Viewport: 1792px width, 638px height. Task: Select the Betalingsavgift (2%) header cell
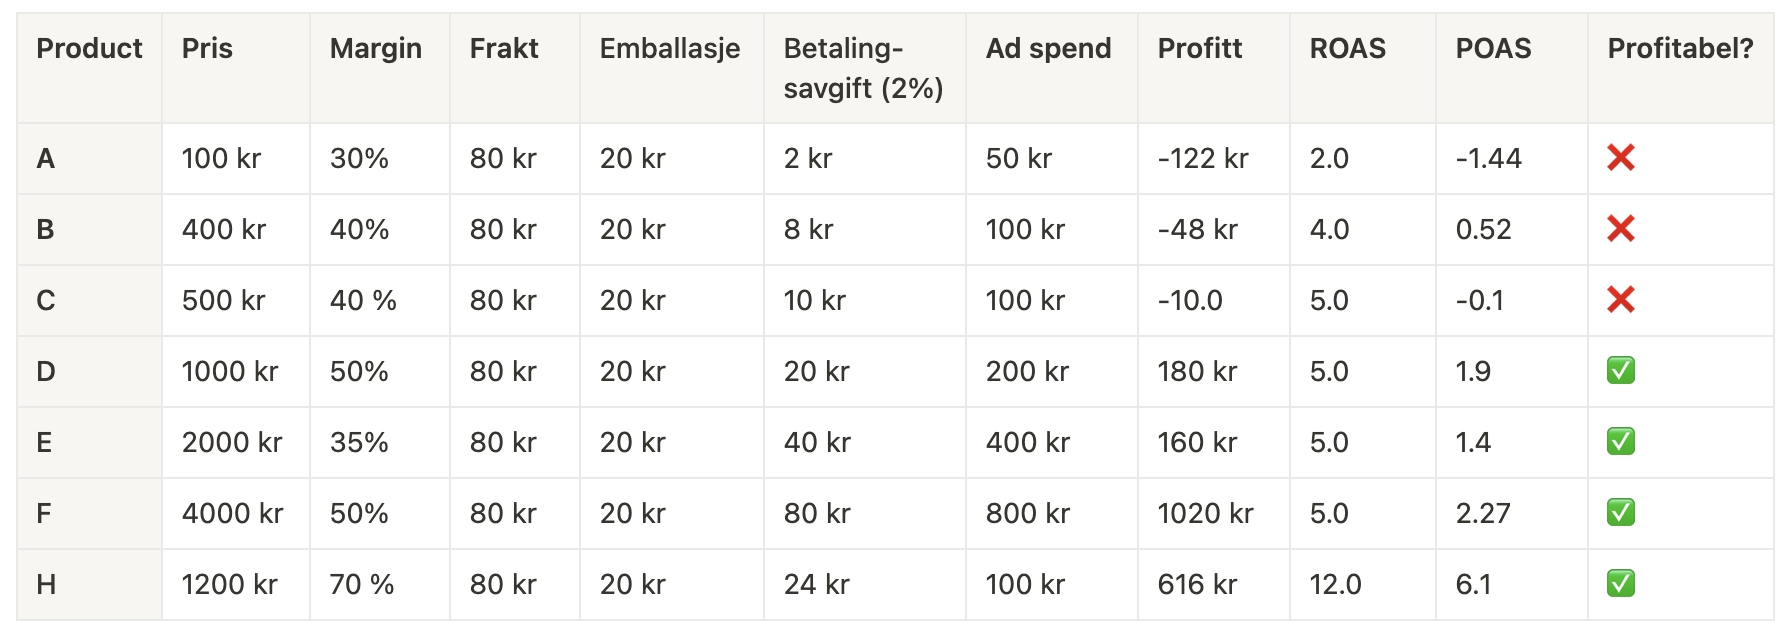[x=865, y=68]
